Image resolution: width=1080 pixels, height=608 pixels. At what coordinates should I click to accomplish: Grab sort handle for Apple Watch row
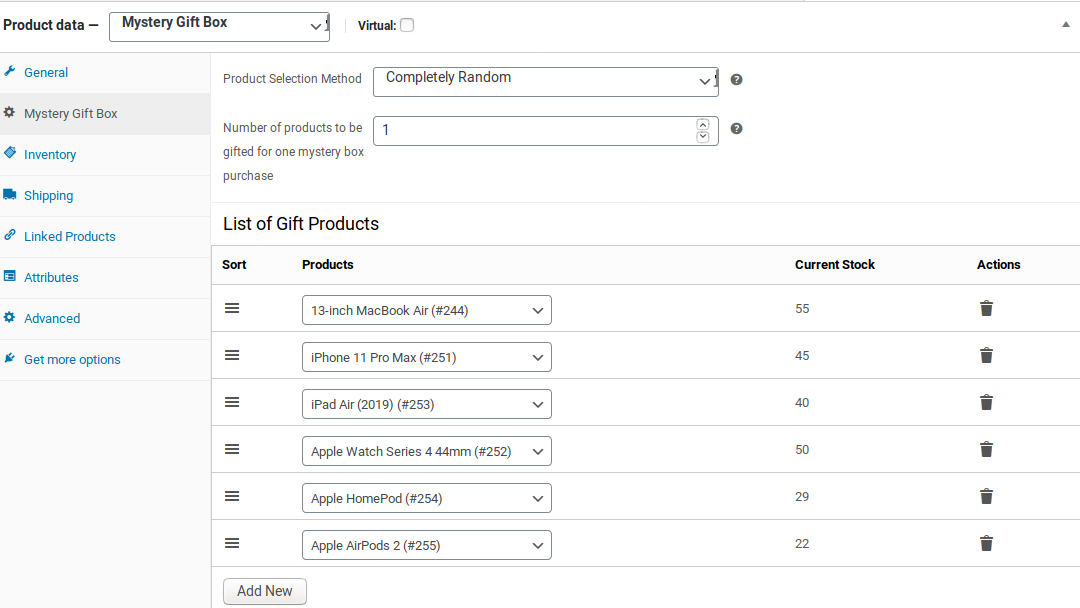coord(232,450)
